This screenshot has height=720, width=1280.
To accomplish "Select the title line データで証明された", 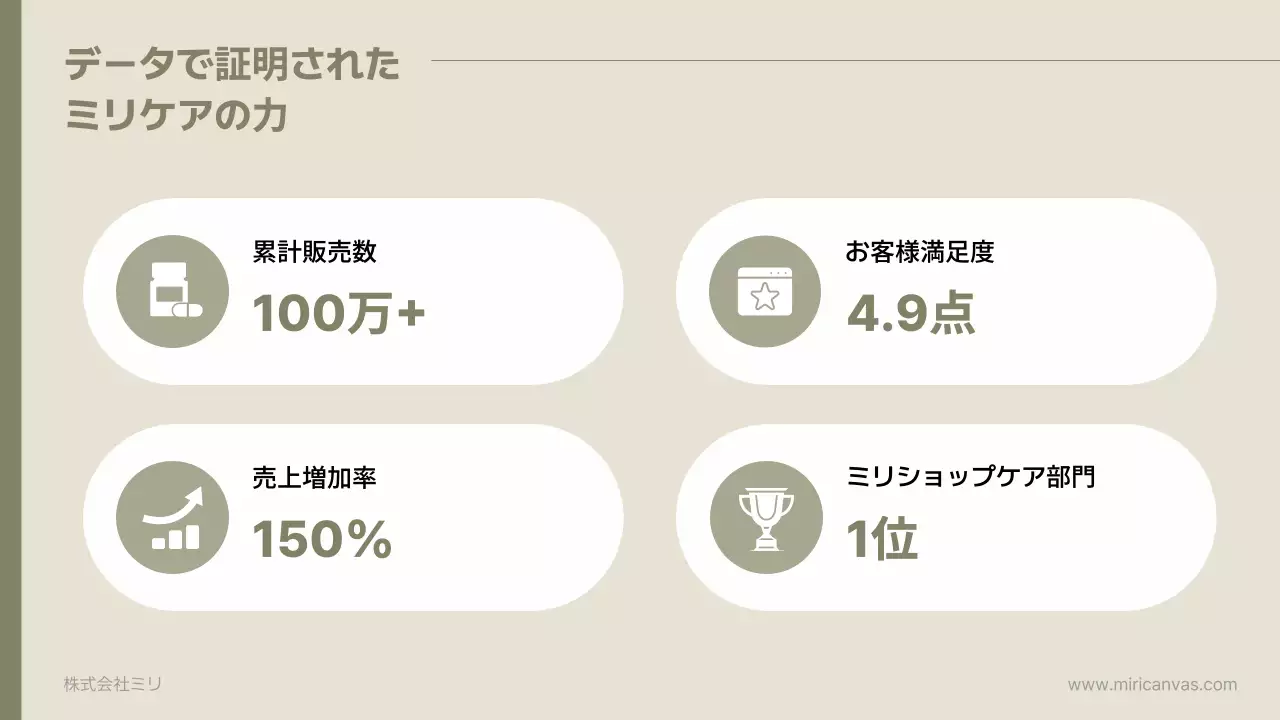I will [232, 66].
